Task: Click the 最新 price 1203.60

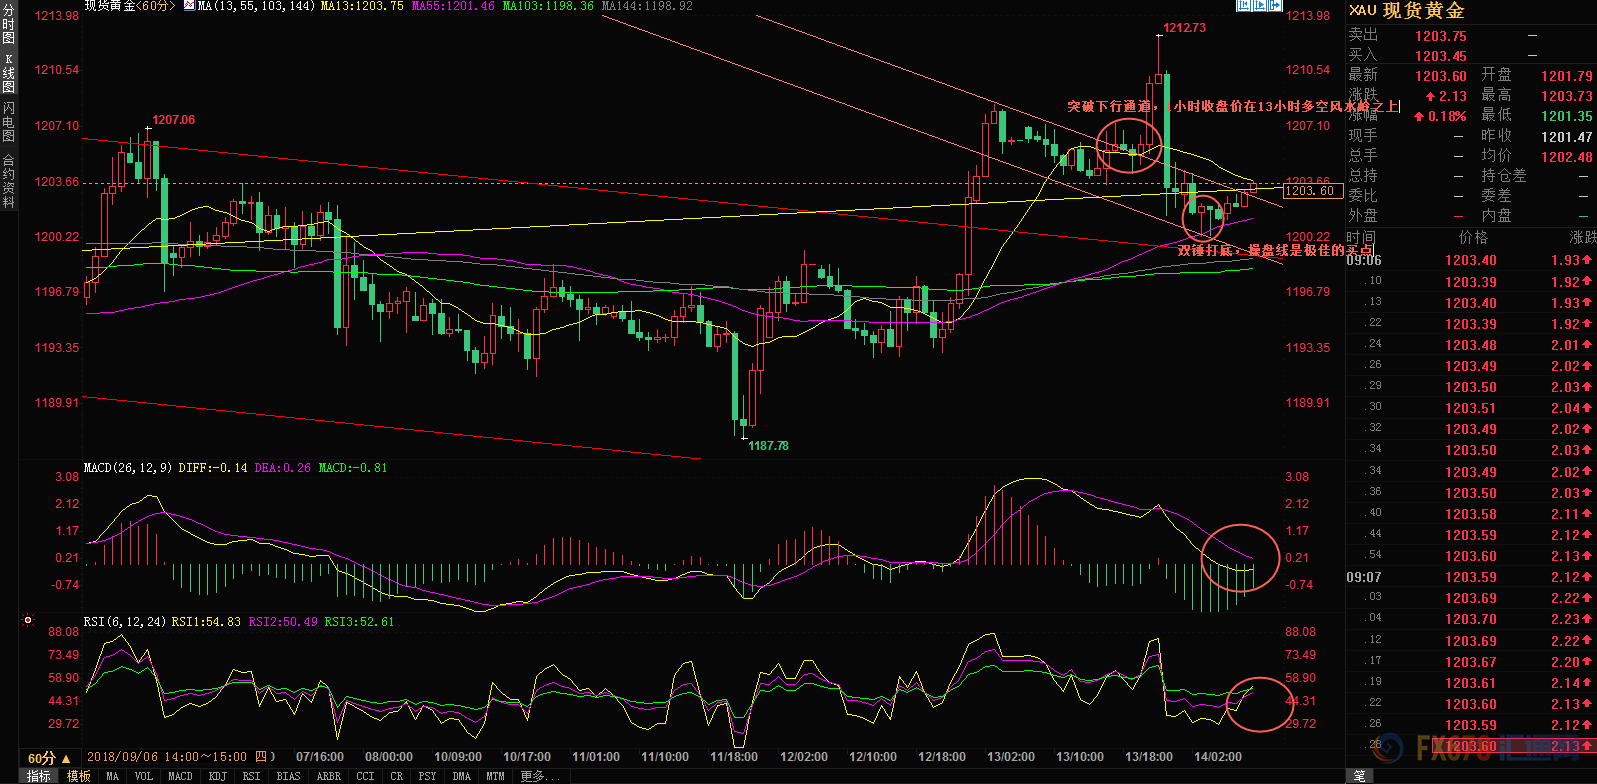Action: point(1440,76)
